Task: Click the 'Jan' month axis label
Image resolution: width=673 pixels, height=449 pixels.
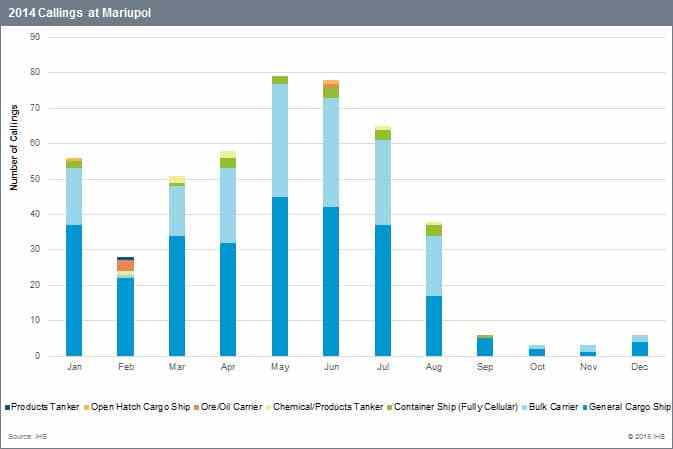Action: (x=74, y=367)
